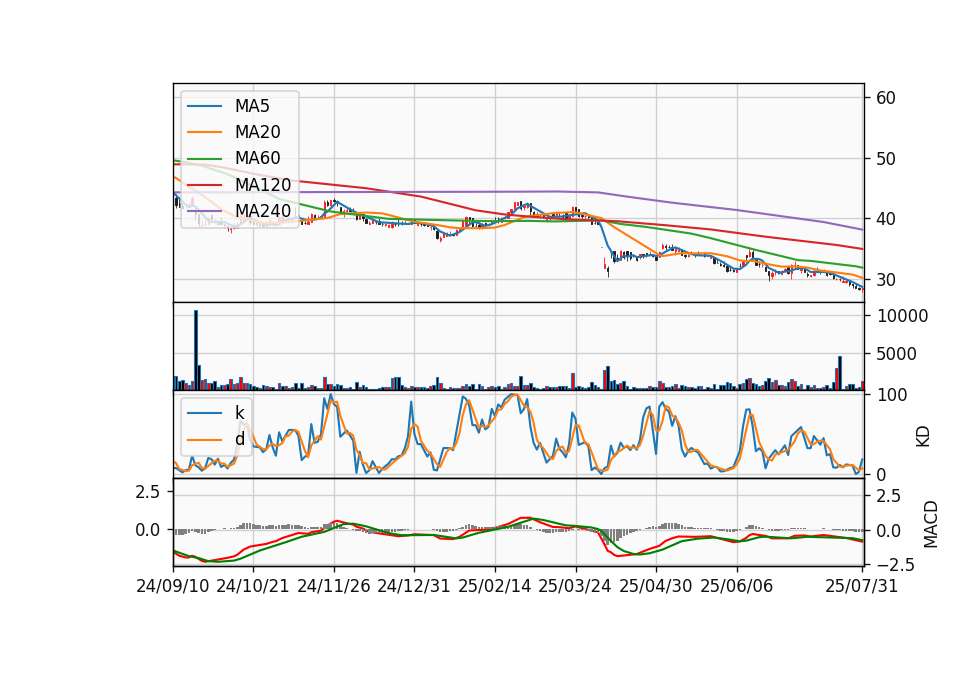Click the left MACD axis value 0.0
Screen dimensions: 960x690
click(x=147, y=530)
